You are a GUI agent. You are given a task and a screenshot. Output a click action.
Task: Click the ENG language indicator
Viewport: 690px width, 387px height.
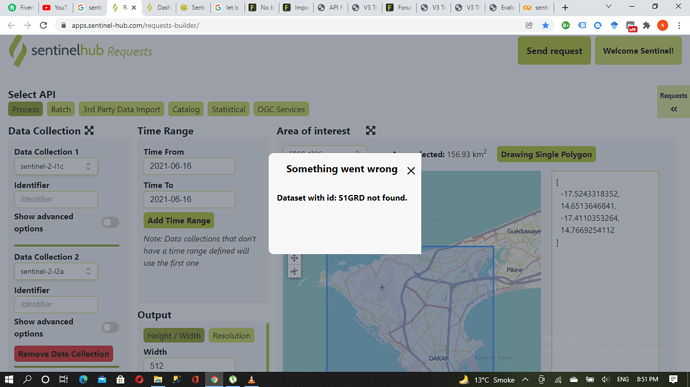tap(623, 380)
